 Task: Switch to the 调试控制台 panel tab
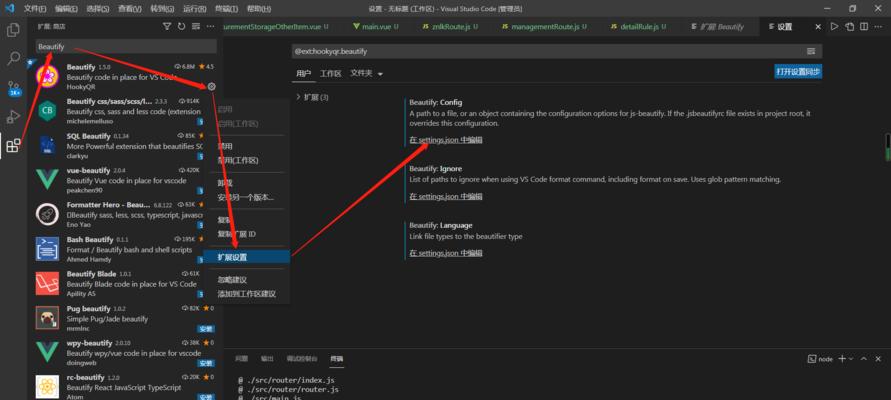302,359
